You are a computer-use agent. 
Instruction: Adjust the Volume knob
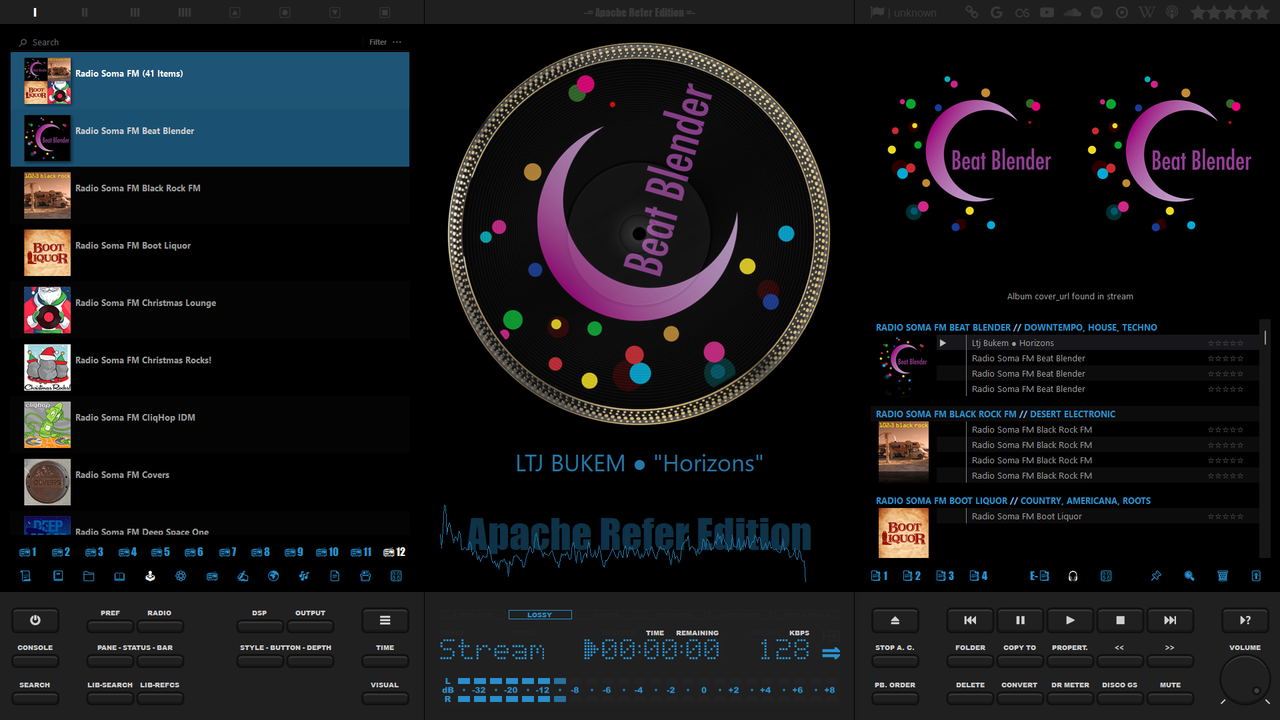[1245, 680]
